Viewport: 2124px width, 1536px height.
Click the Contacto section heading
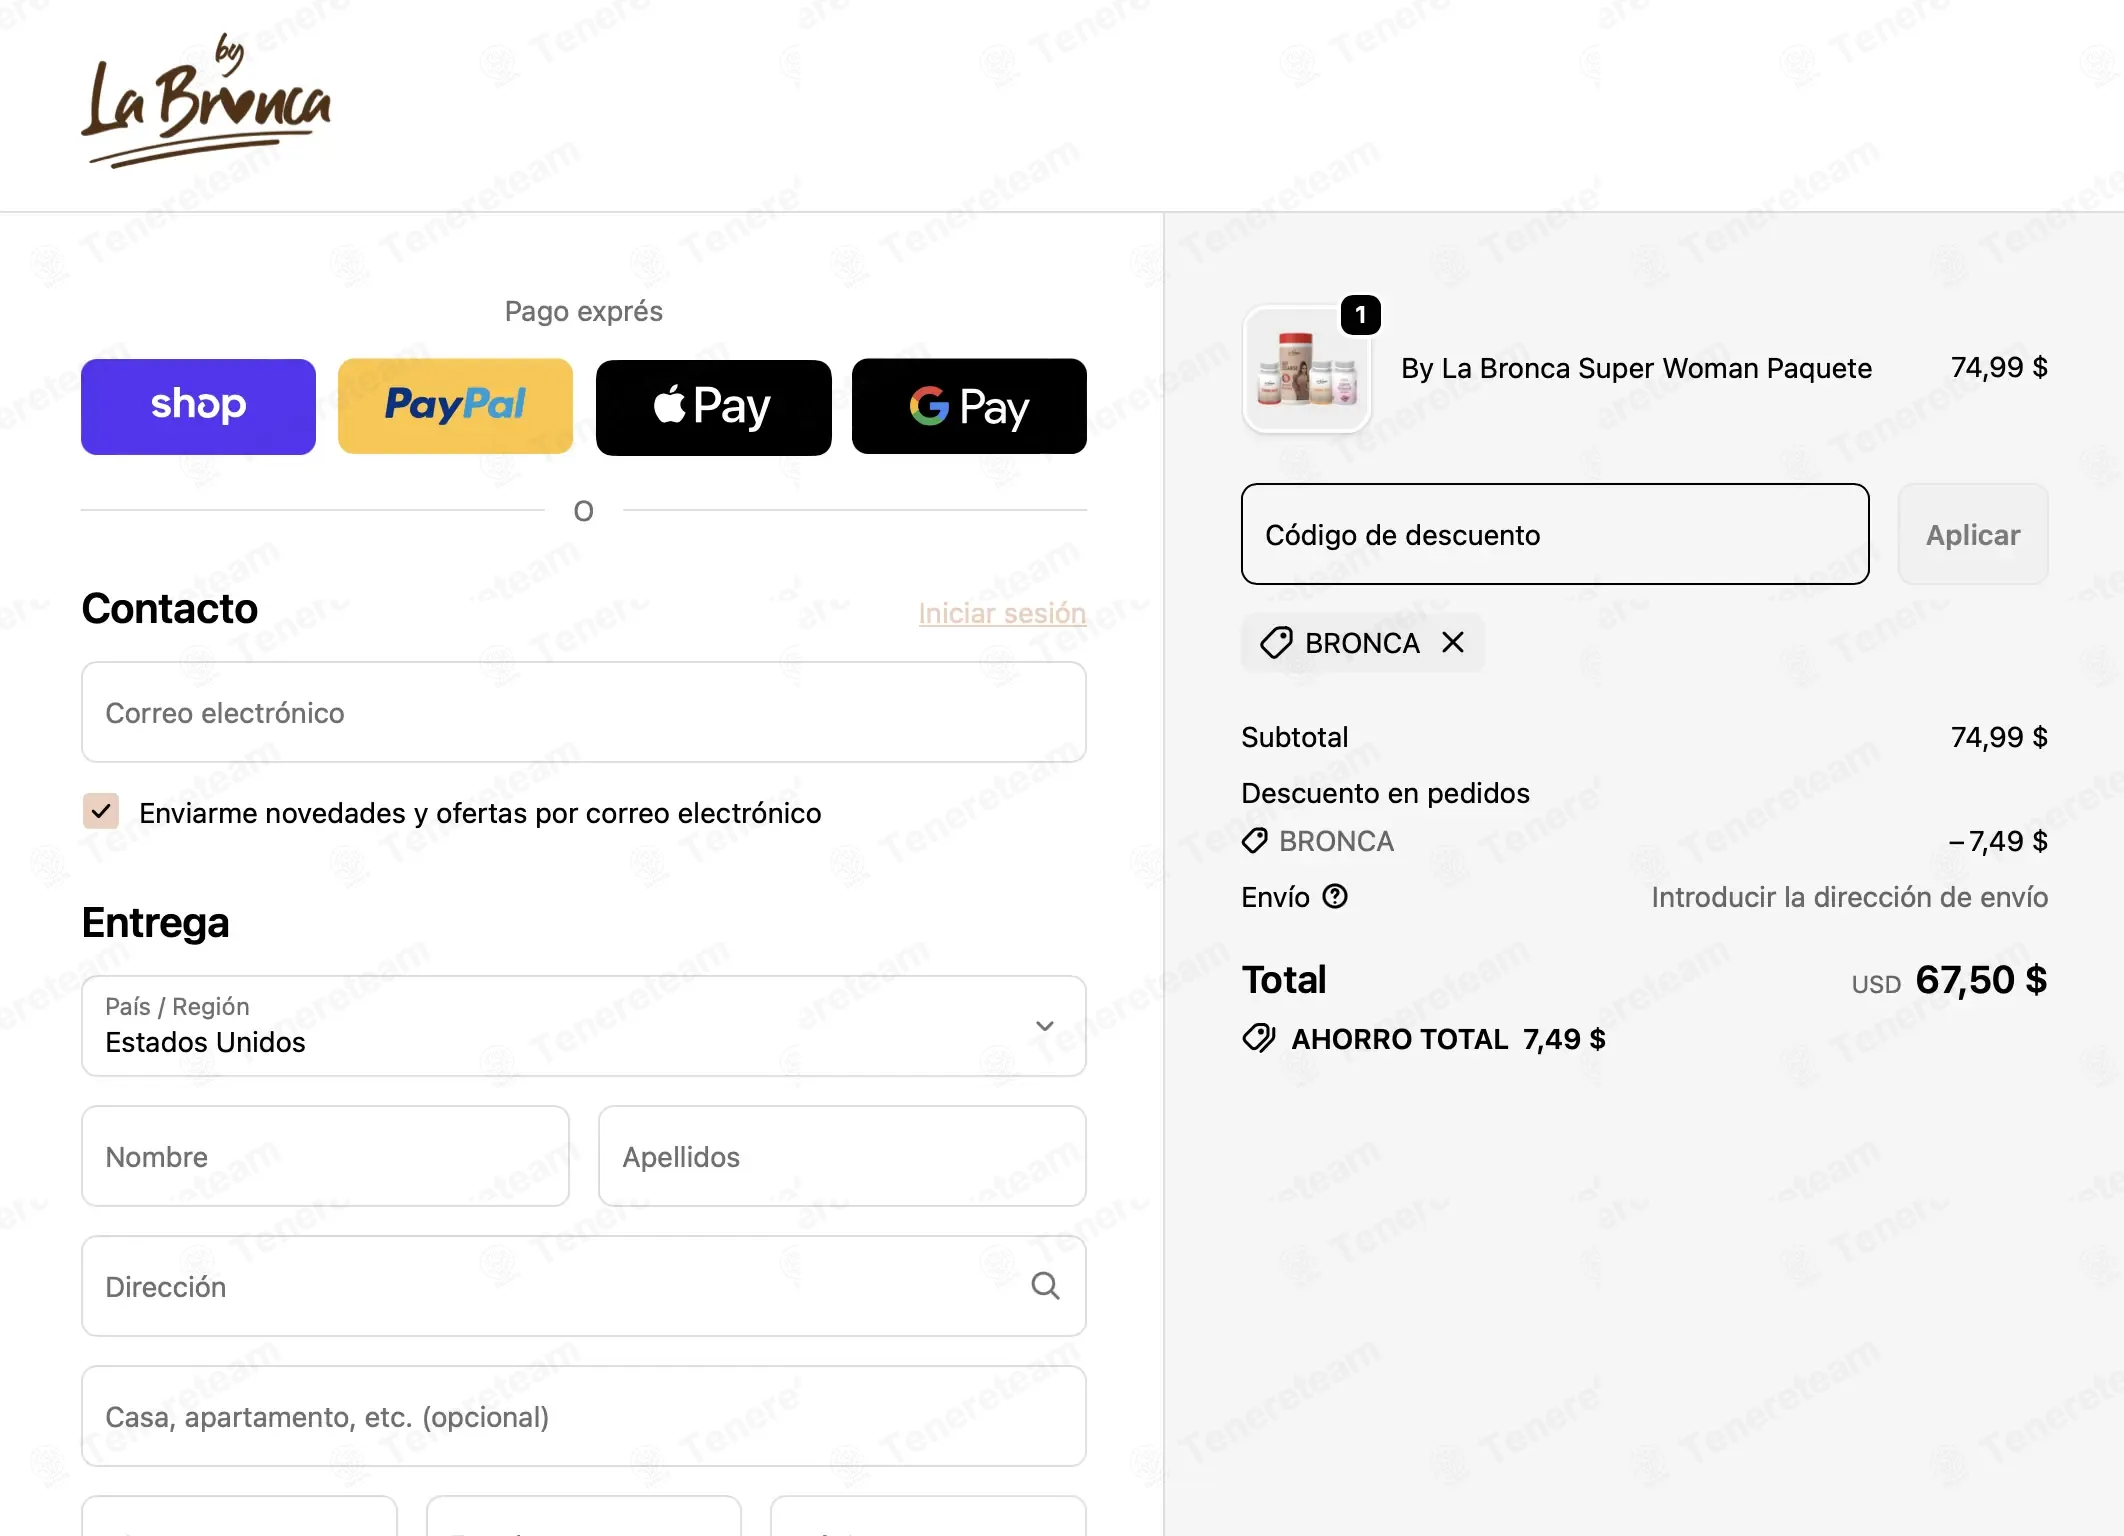pyautogui.click(x=170, y=608)
